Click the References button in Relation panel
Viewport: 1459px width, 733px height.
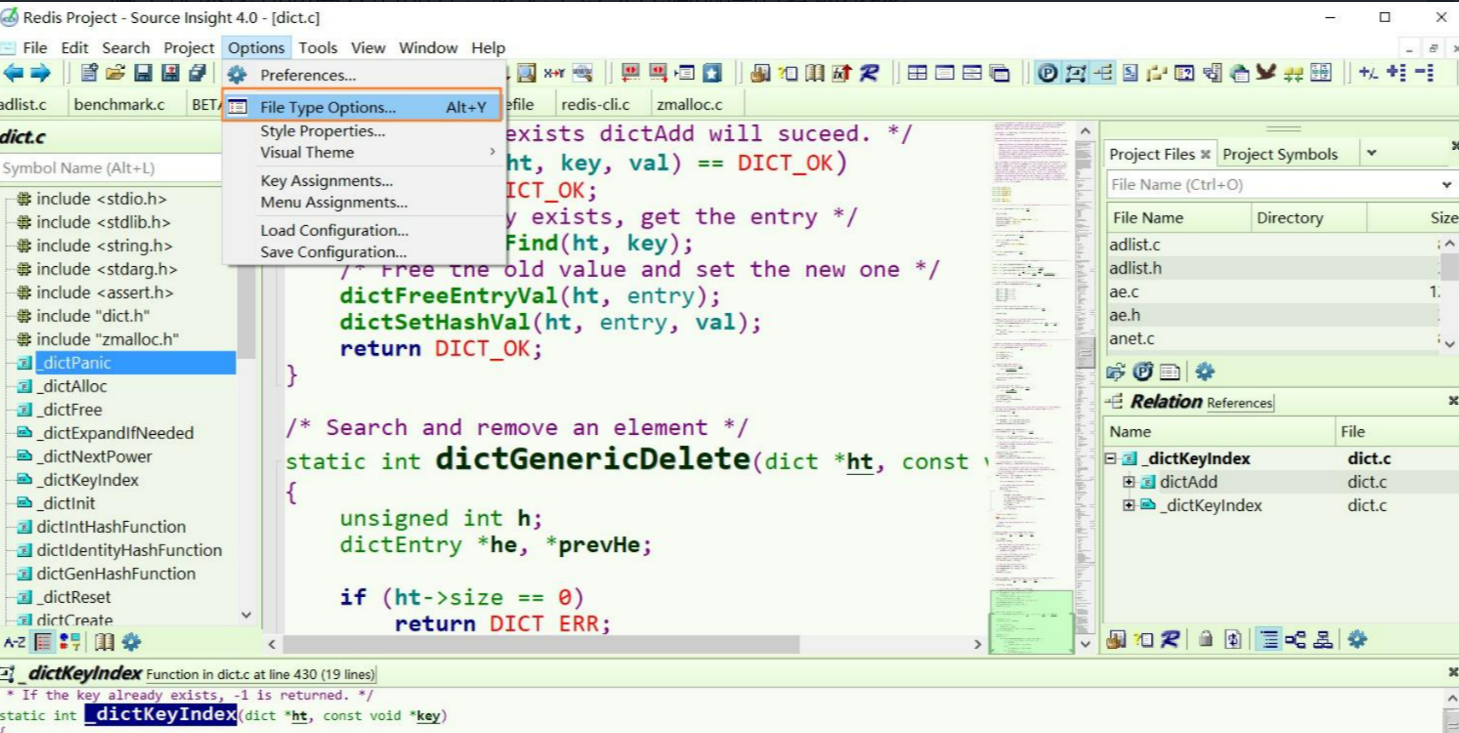1239,403
